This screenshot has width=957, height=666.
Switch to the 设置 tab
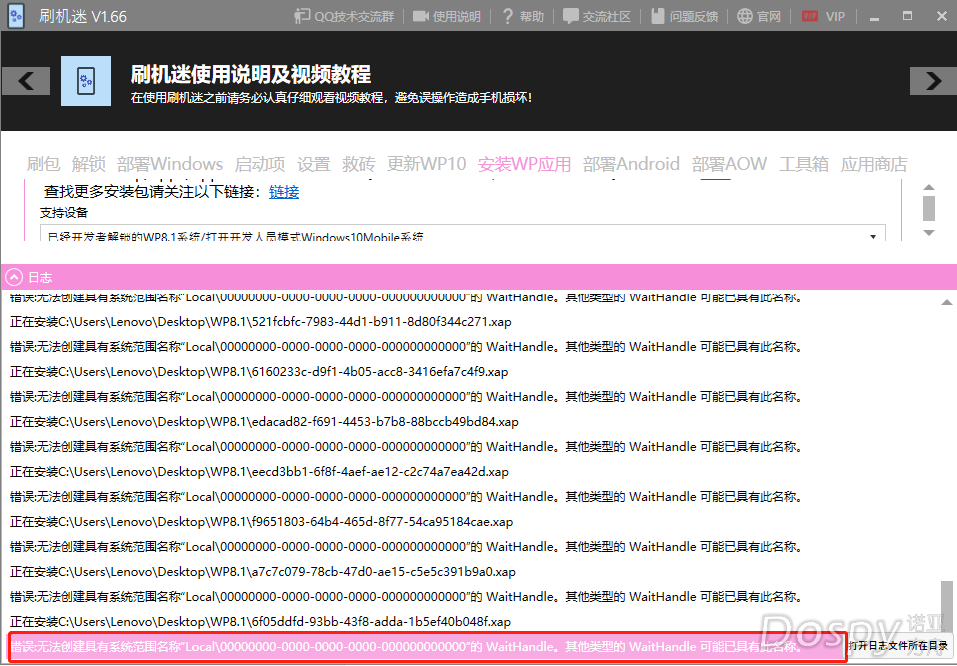(x=314, y=164)
